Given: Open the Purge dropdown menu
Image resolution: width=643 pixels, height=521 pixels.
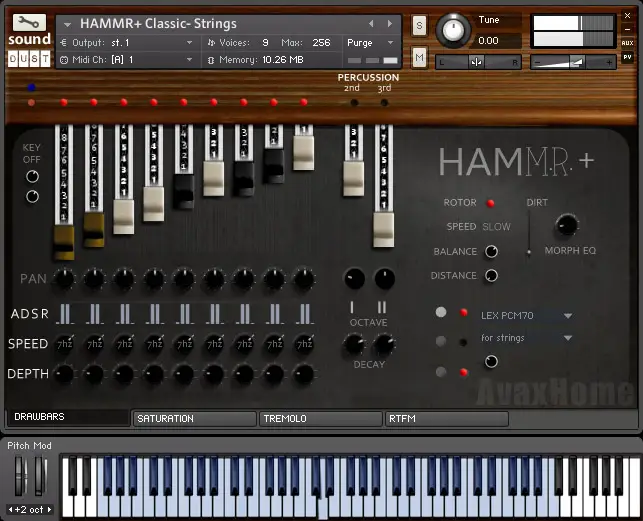Looking at the screenshot, I should click(390, 43).
